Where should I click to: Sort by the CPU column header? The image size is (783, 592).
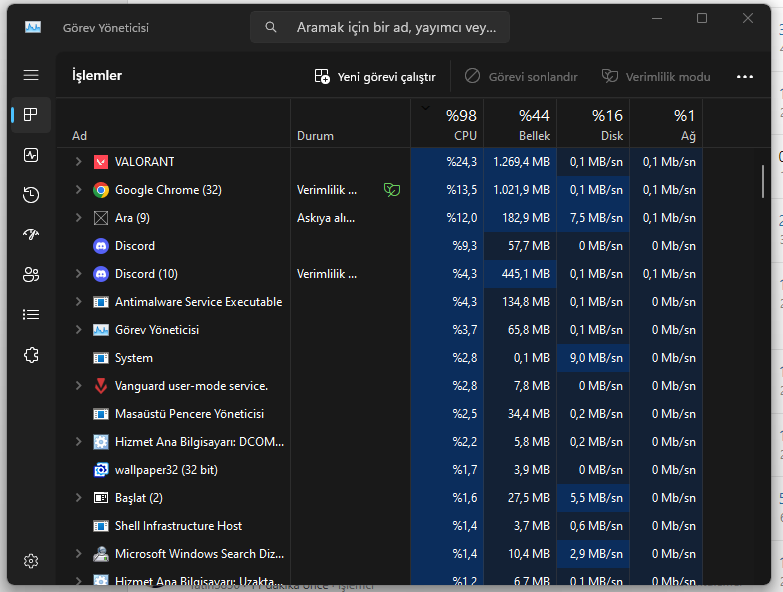(447, 123)
